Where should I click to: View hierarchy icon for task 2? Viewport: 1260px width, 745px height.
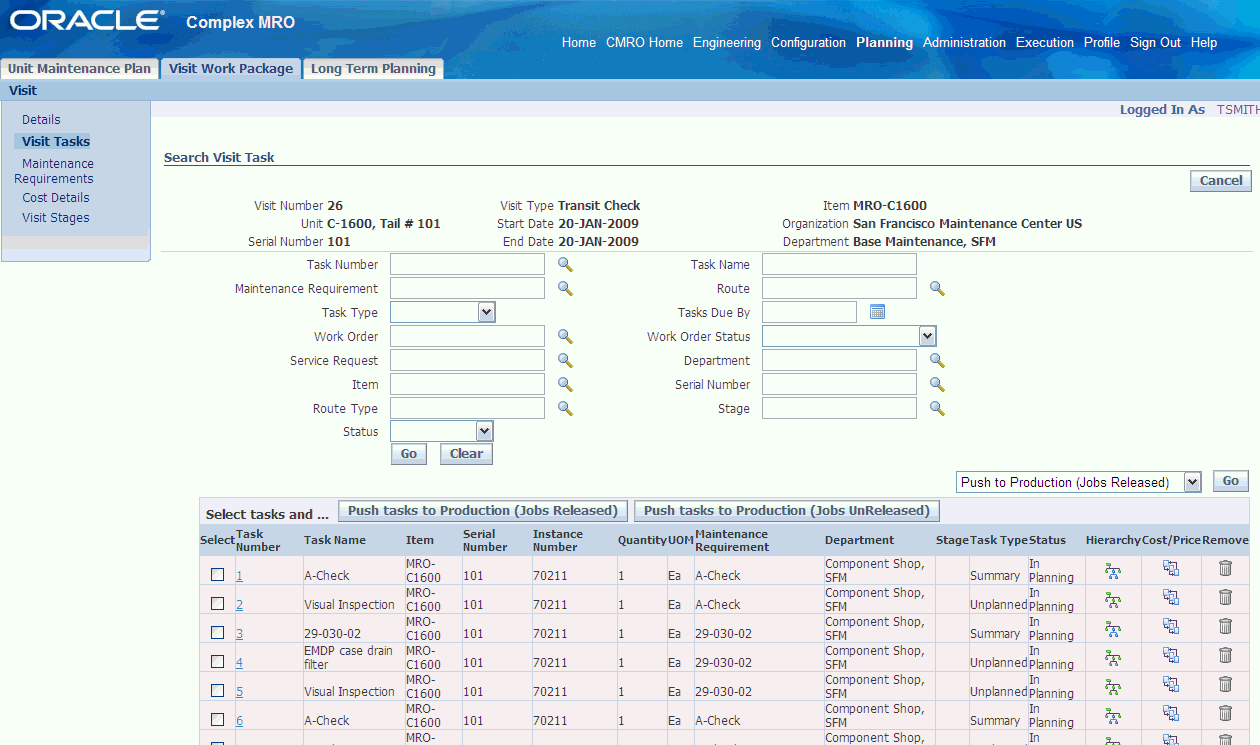[1113, 600]
